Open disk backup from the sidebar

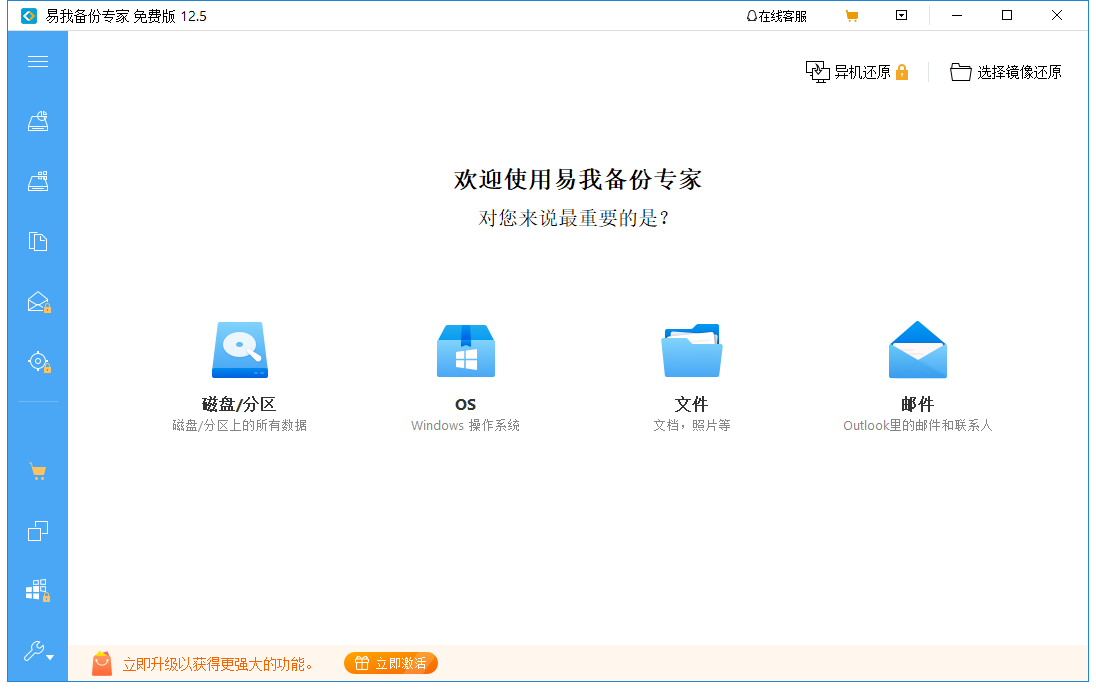[38, 121]
